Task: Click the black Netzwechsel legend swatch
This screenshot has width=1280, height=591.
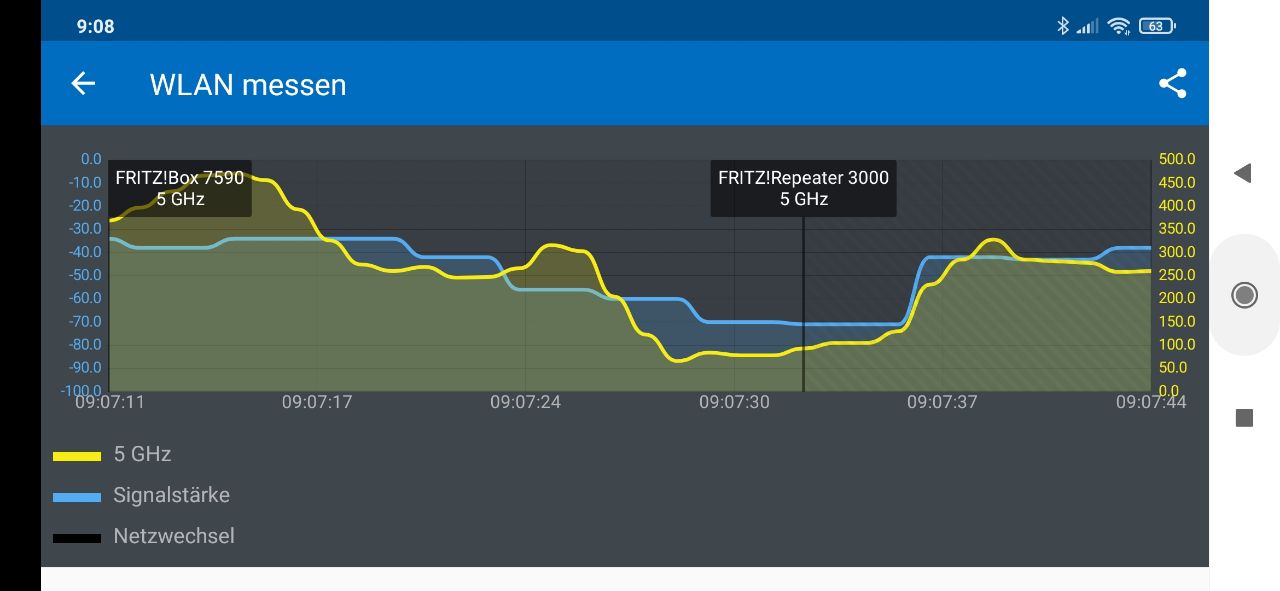Action: click(x=77, y=538)
